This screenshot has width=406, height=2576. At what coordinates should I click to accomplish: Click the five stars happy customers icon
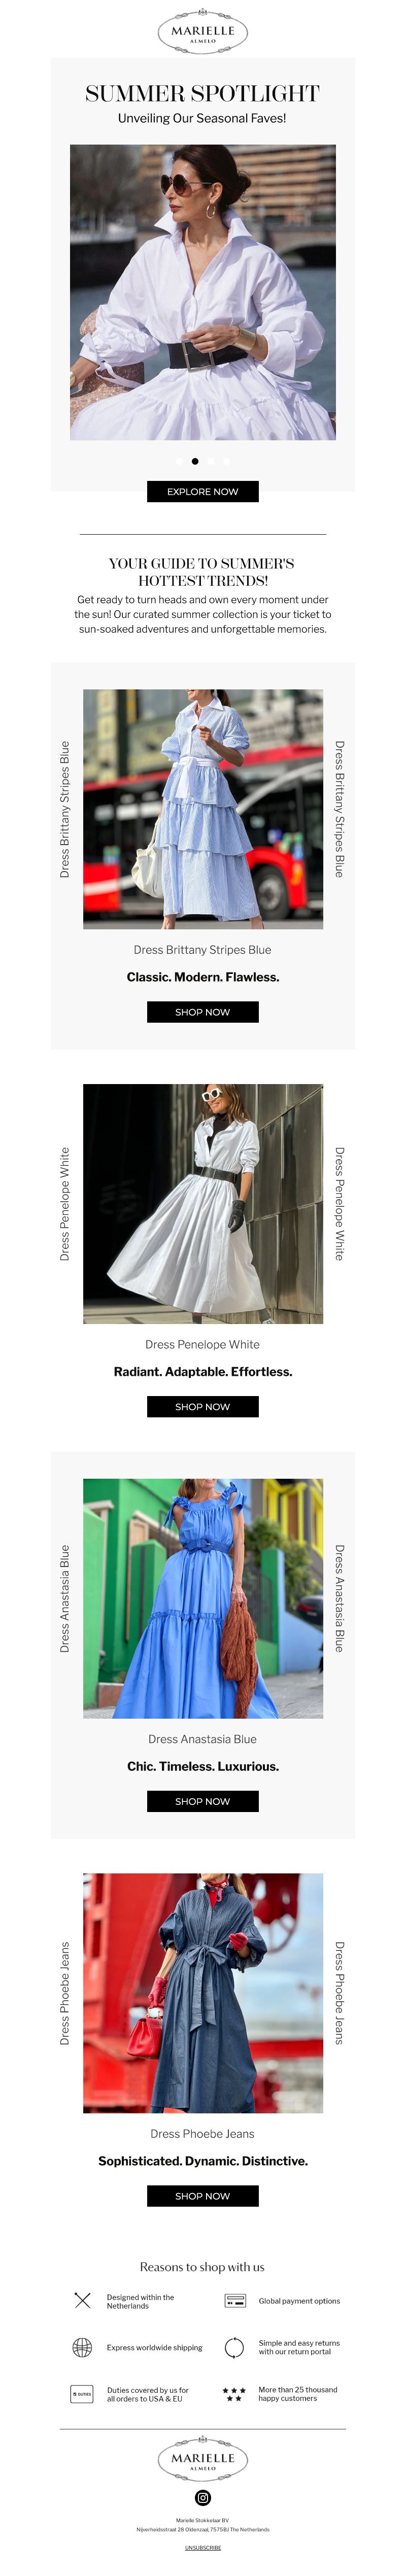[x=234, y=2394]
